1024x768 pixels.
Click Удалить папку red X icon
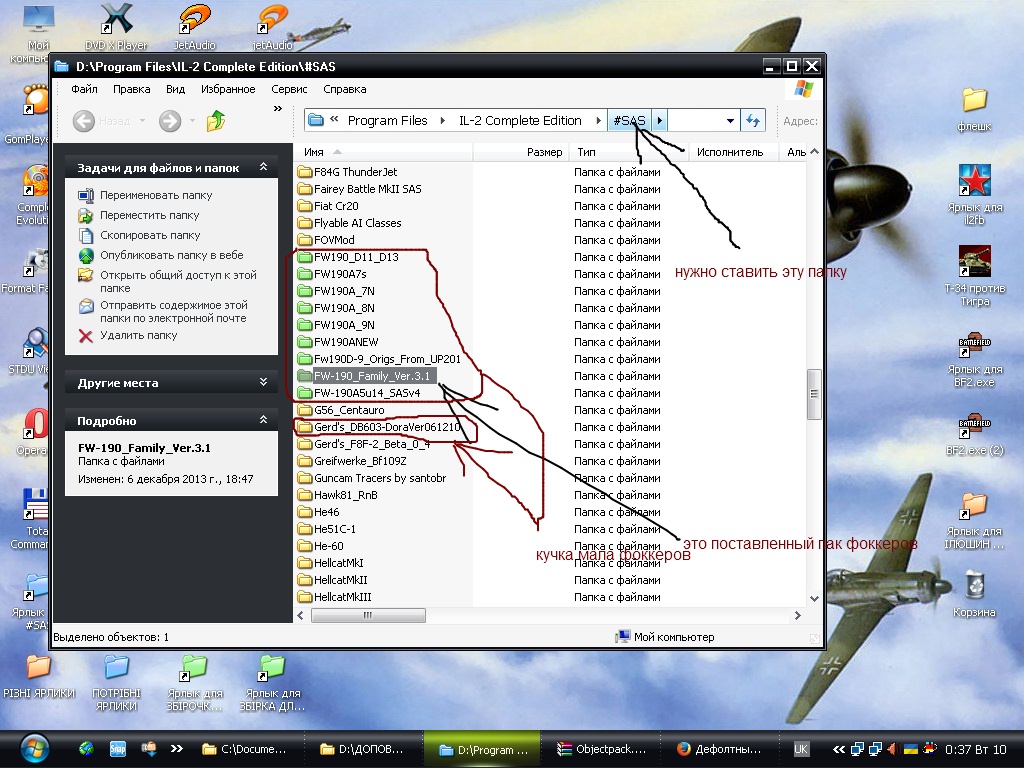tap(86, 336)
